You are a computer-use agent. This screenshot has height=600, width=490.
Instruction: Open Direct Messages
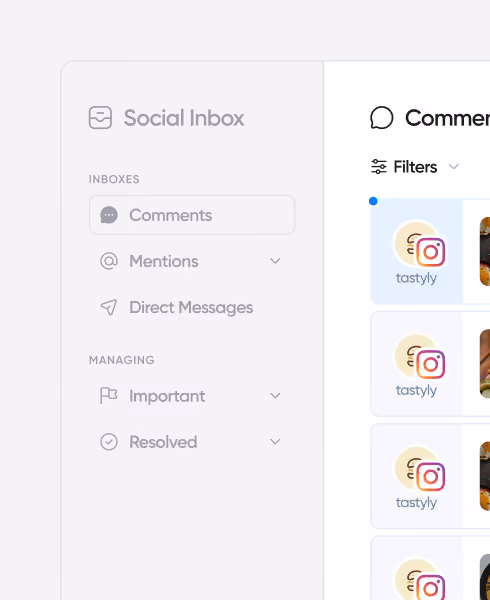point(192,307)
